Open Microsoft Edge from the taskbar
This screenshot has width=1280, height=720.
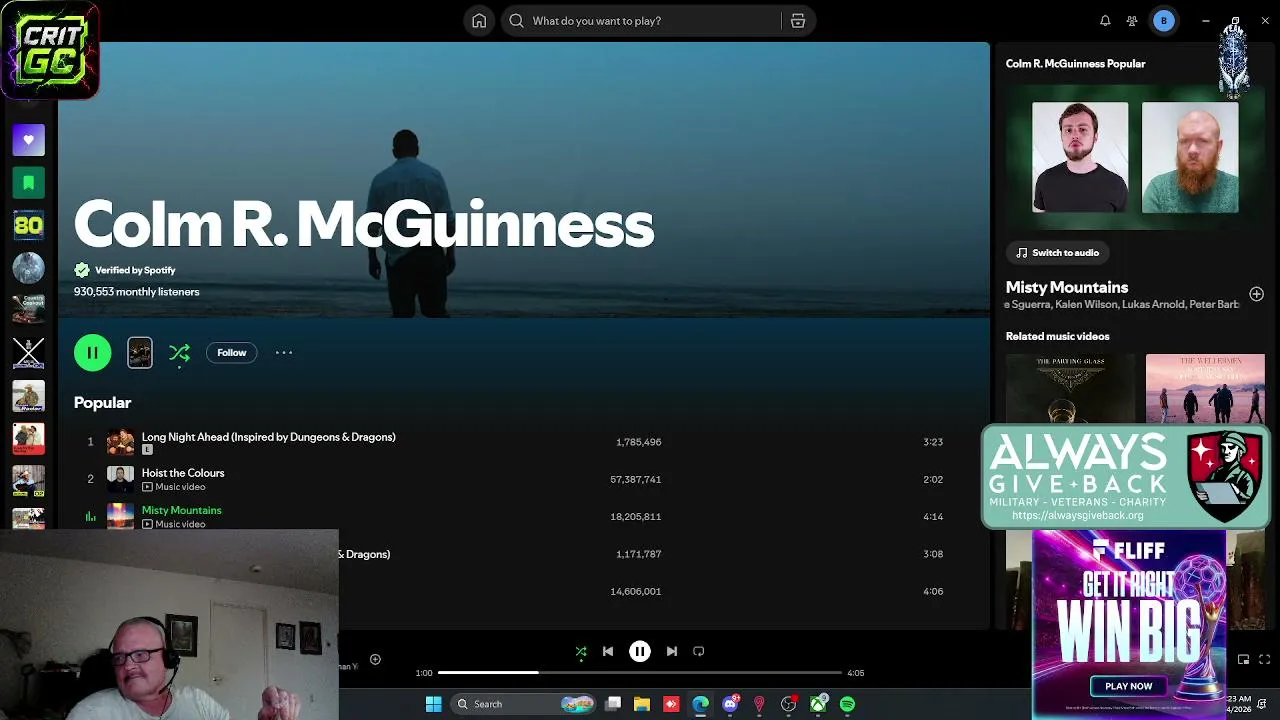pos(700,704)
